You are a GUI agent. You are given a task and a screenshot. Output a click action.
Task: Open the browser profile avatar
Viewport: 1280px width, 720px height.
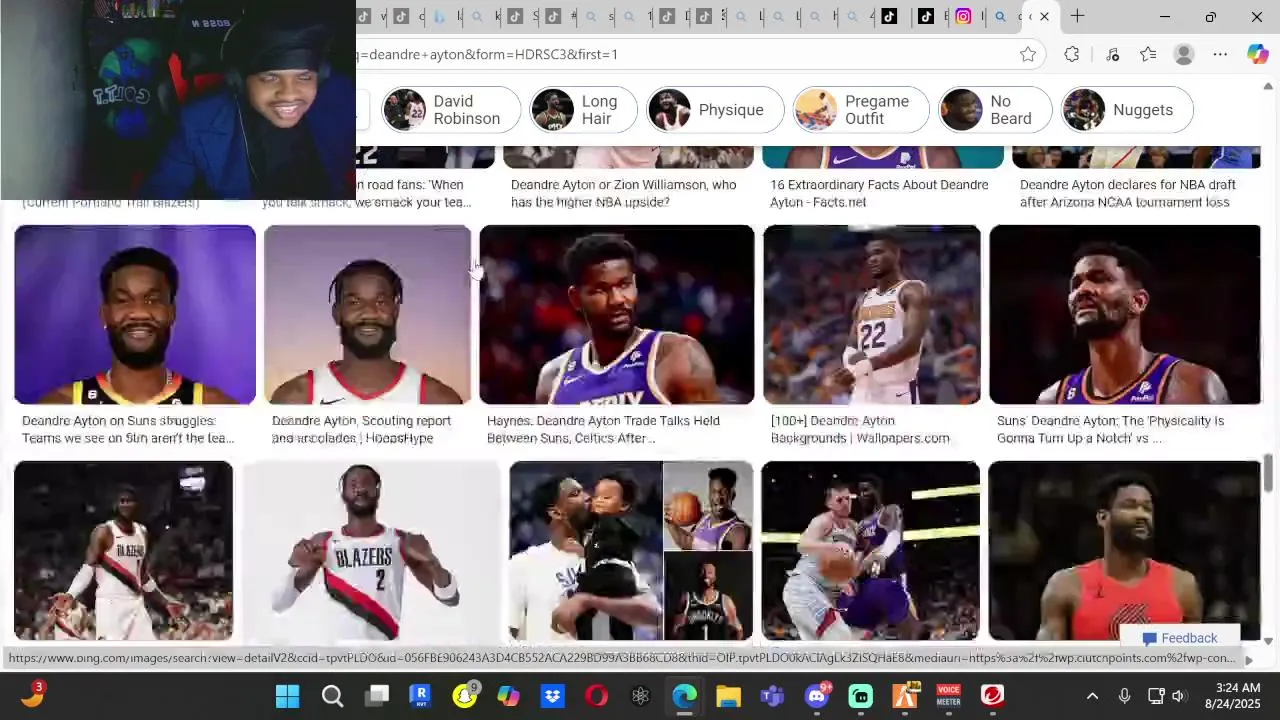click(1184, 54)
